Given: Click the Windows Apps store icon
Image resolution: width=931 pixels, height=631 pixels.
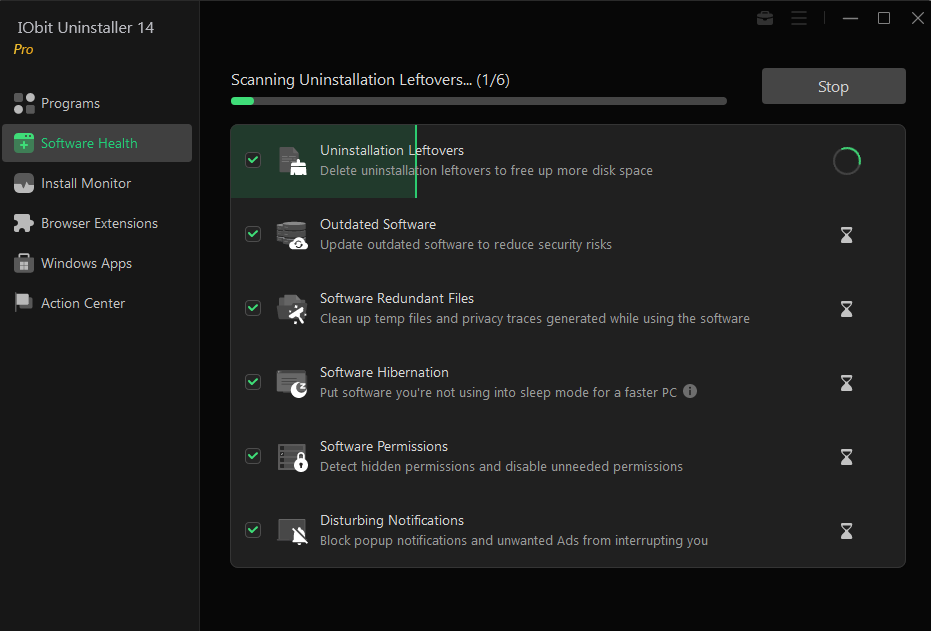Looking at the screenshot, I should [24, 263].
